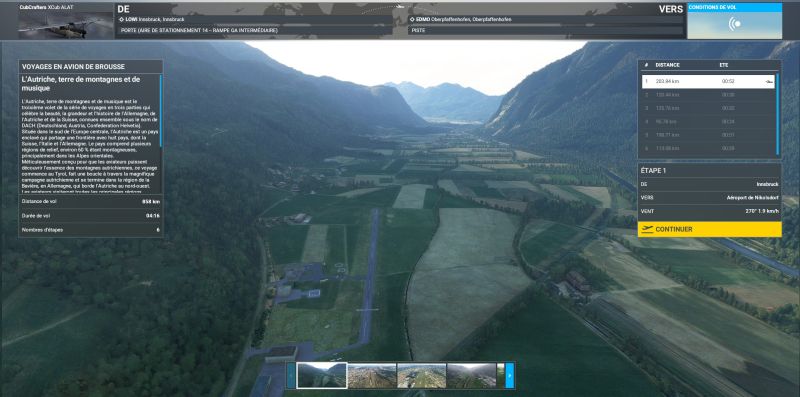This screenshot has height=397, width=800.
Task: Open the Conditions de vol weather panel
Action: click(x=734, y=21)
